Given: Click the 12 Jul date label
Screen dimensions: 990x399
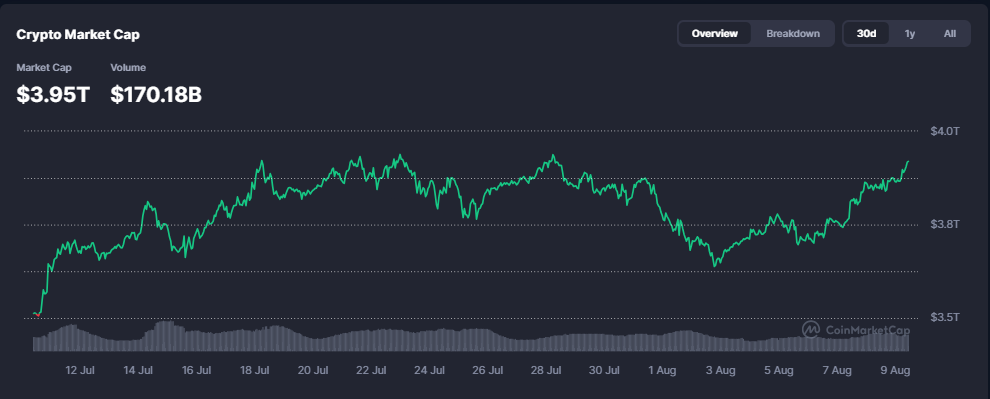Looking at the screenshot, I should coord(80,371).
